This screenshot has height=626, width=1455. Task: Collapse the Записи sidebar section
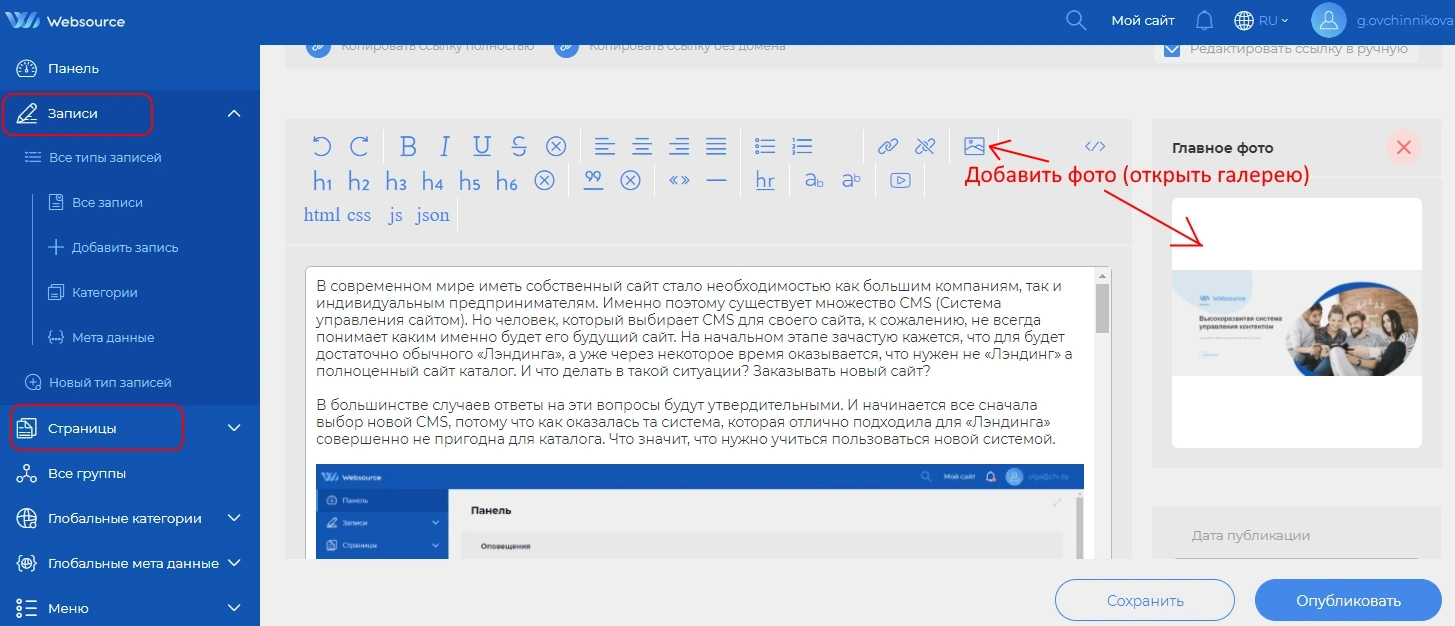(234, 114)
